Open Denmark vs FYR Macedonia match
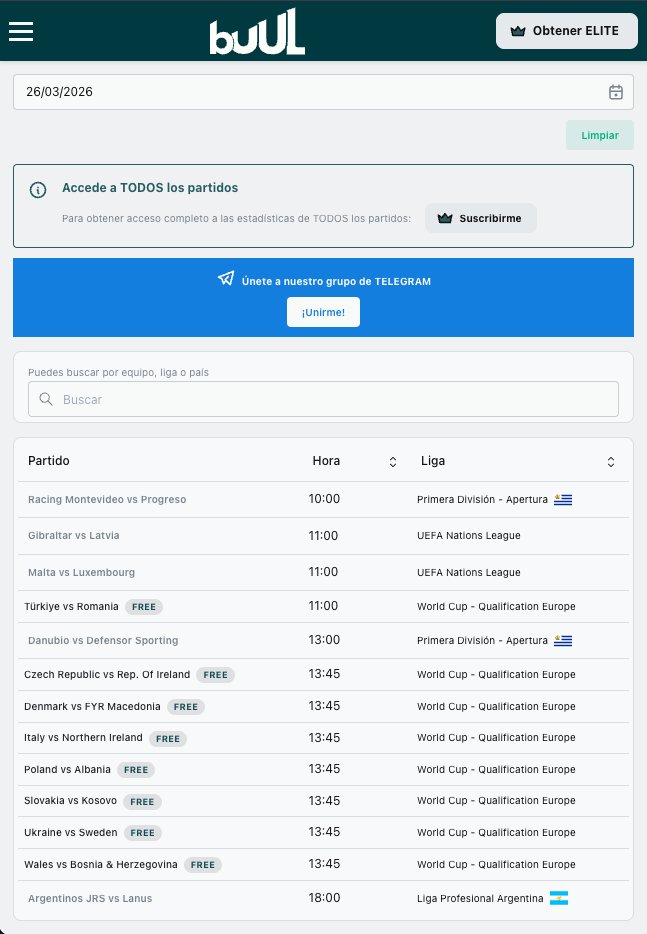The image size is (647, 934). click(92, 706)
